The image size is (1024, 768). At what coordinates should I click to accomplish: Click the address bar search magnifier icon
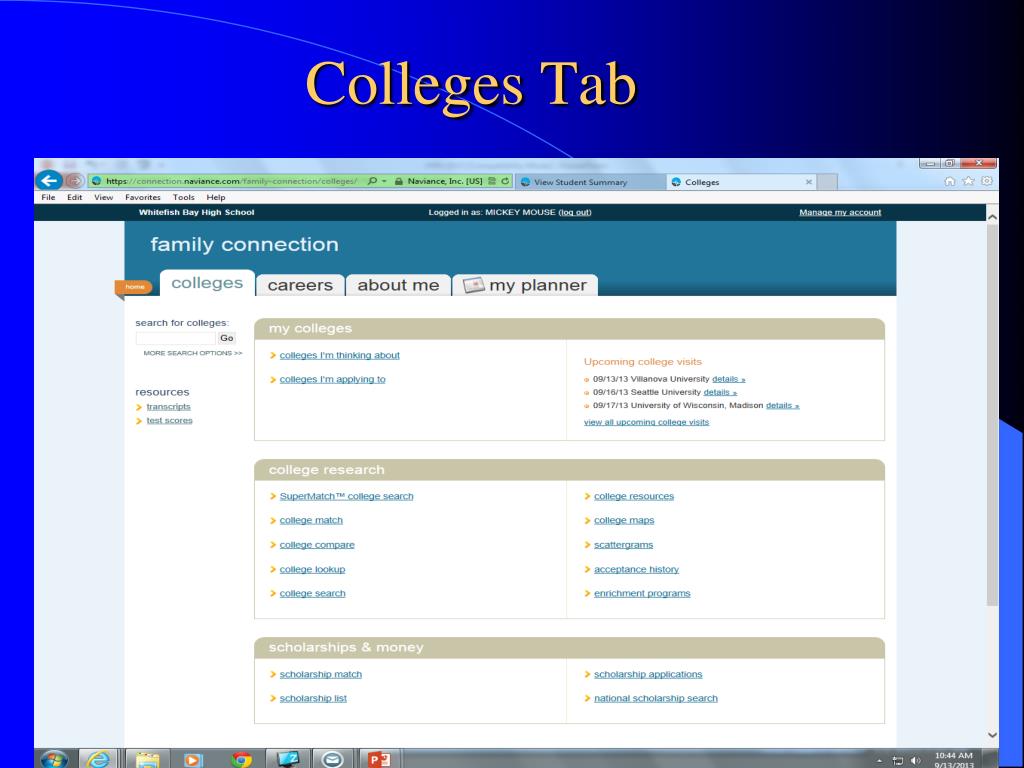pyautogui.click(x=372, y=181)
